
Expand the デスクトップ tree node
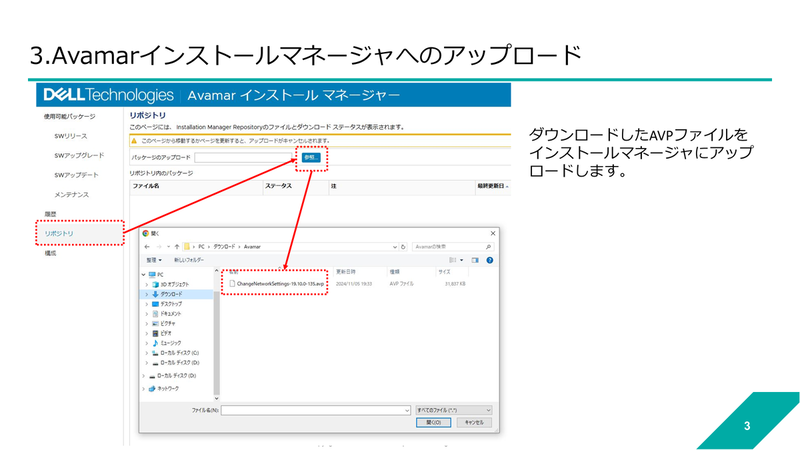tap(147, 304)
